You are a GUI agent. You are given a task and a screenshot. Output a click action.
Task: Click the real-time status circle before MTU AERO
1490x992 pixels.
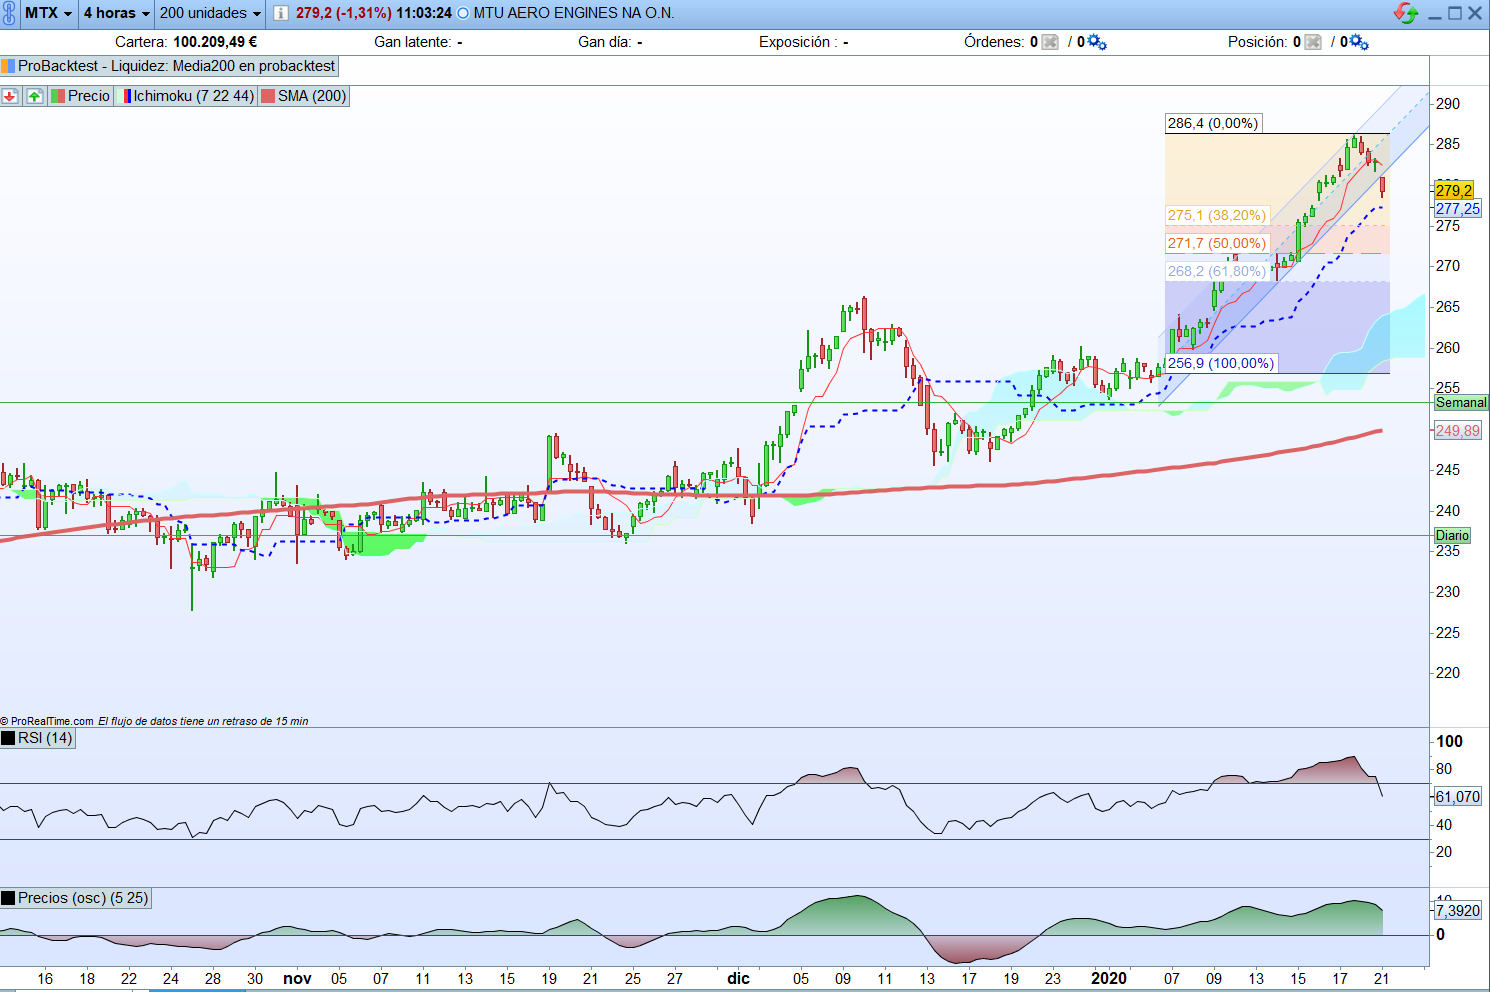(x=463, y=13)
